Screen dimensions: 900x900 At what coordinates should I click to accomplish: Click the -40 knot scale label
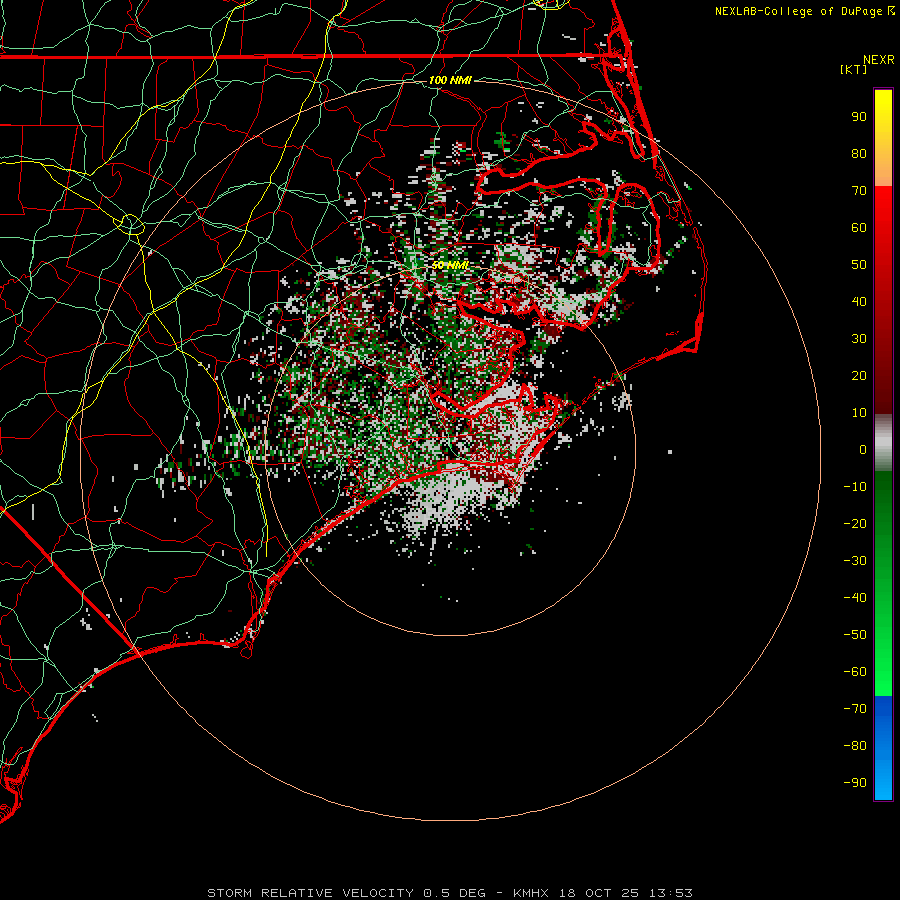tap(855, 598)
